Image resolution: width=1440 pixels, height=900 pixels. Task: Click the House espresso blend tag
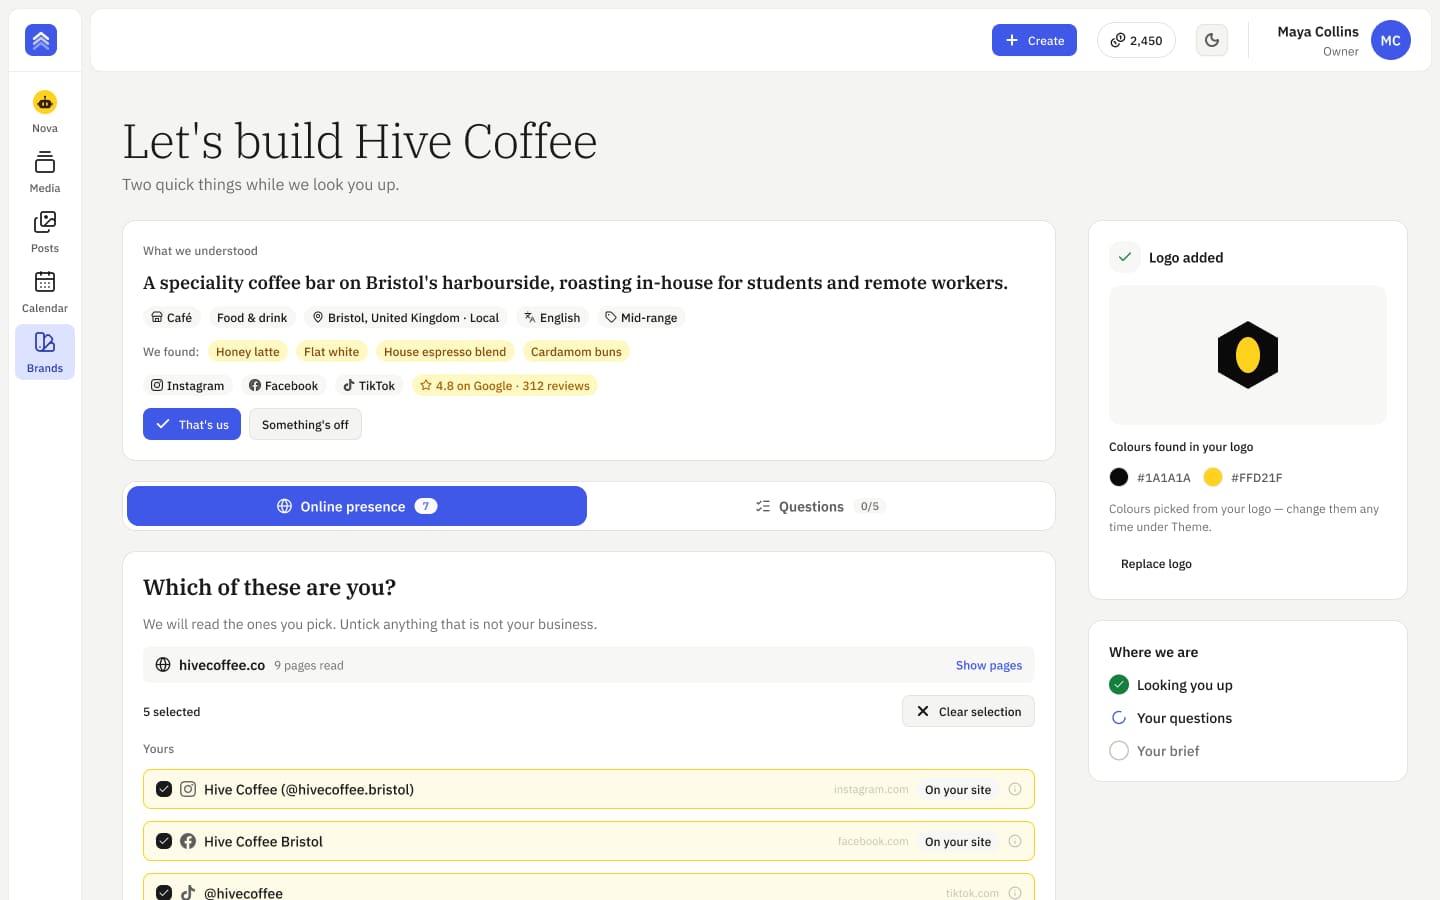point(445,351)
